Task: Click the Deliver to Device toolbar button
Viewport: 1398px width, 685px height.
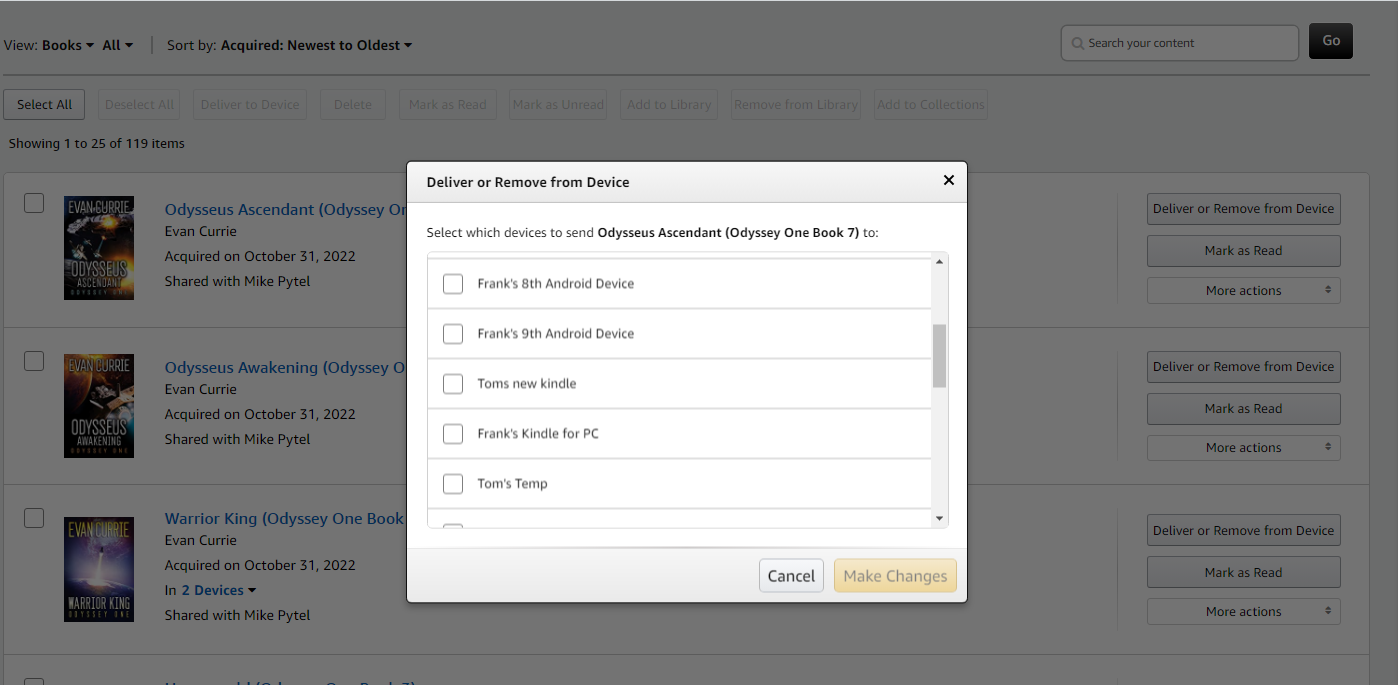Action: pos(250,105)
